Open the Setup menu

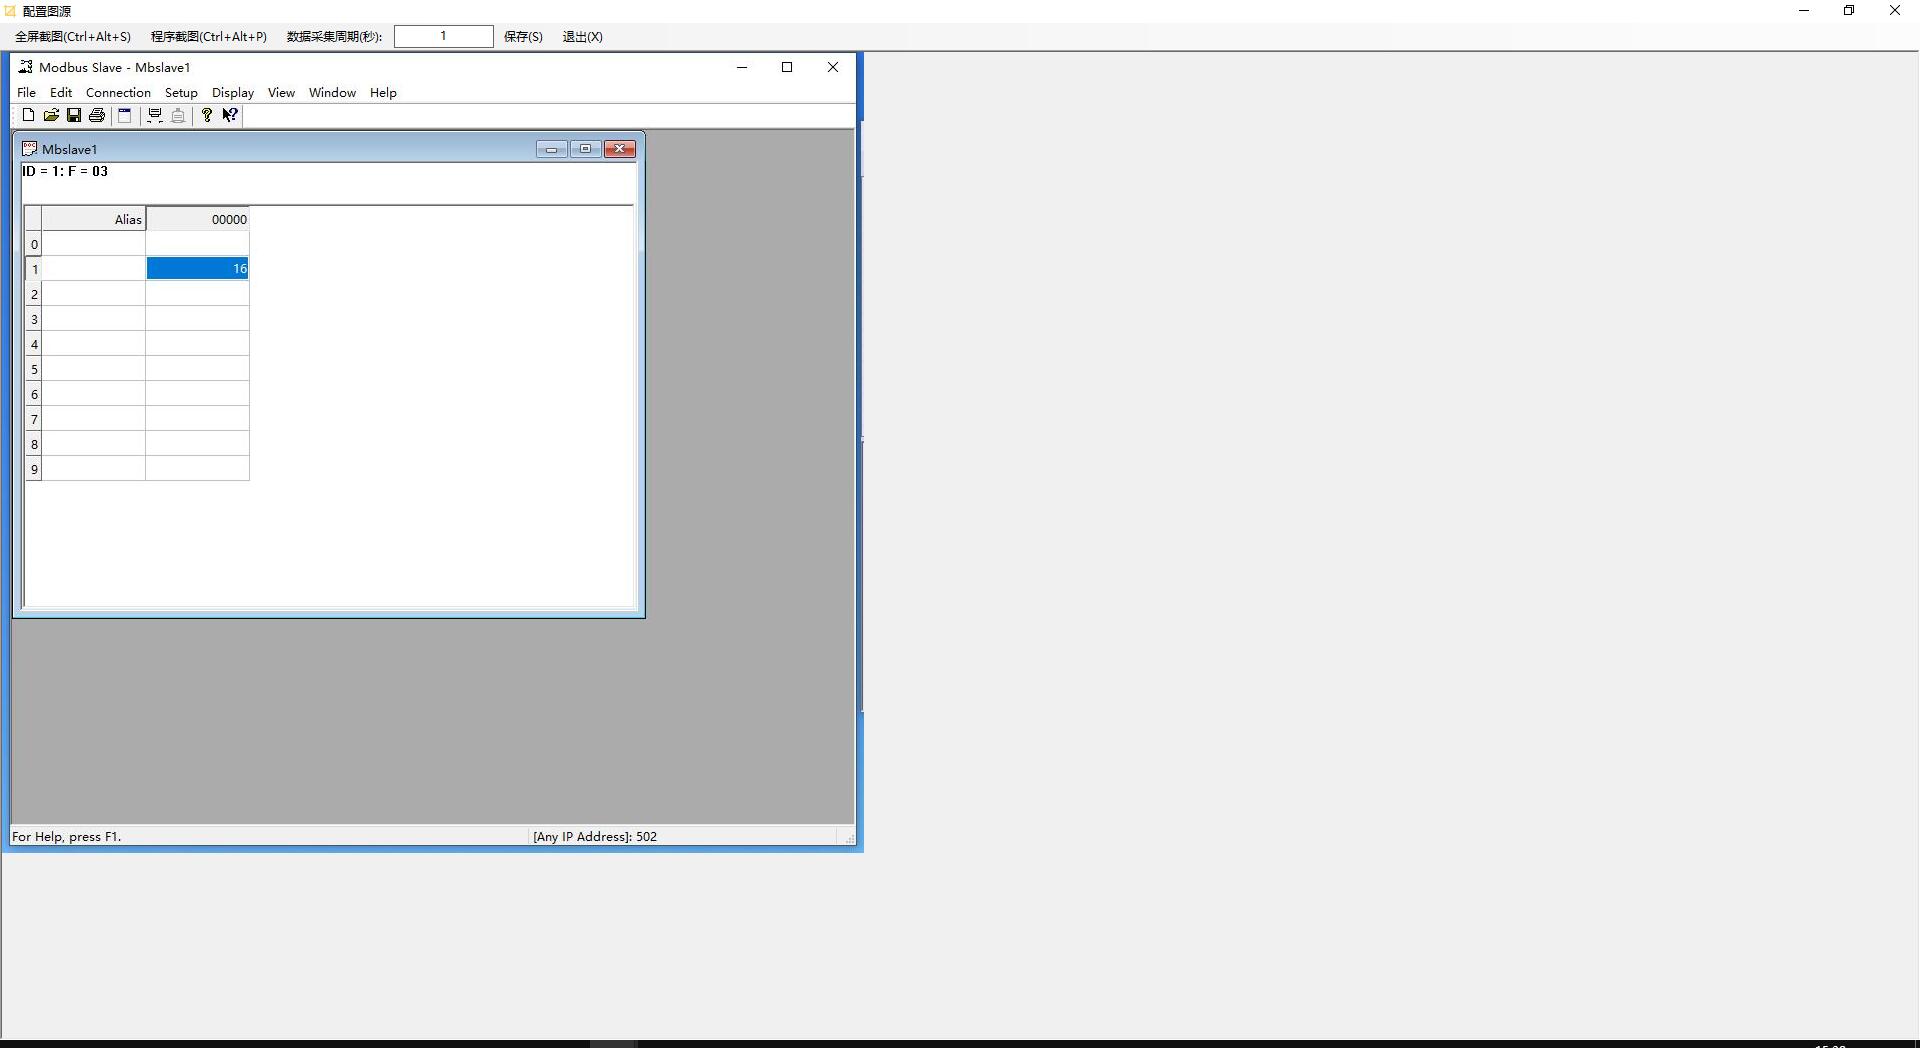point(181,92)
